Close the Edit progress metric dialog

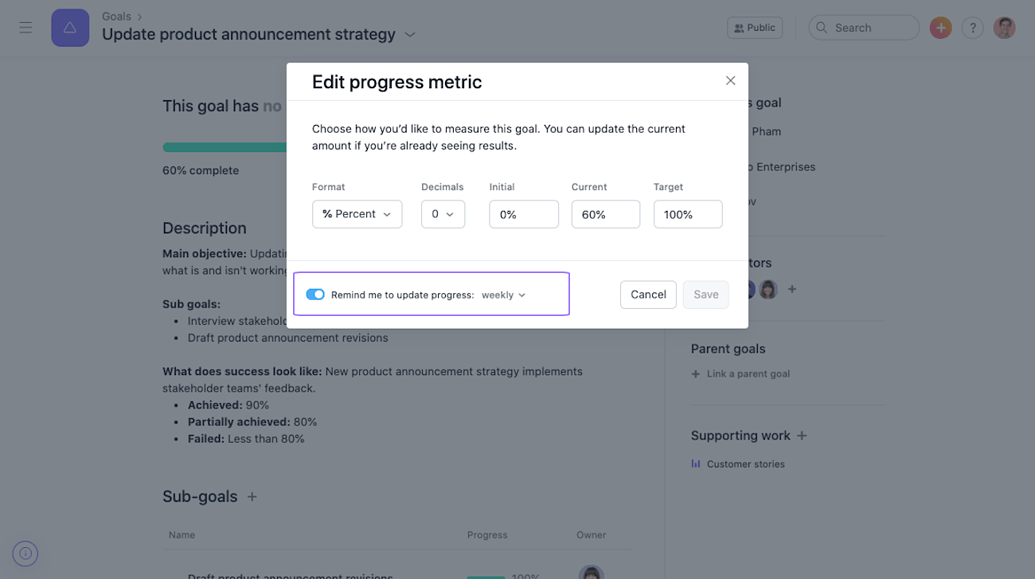(730, 81)
